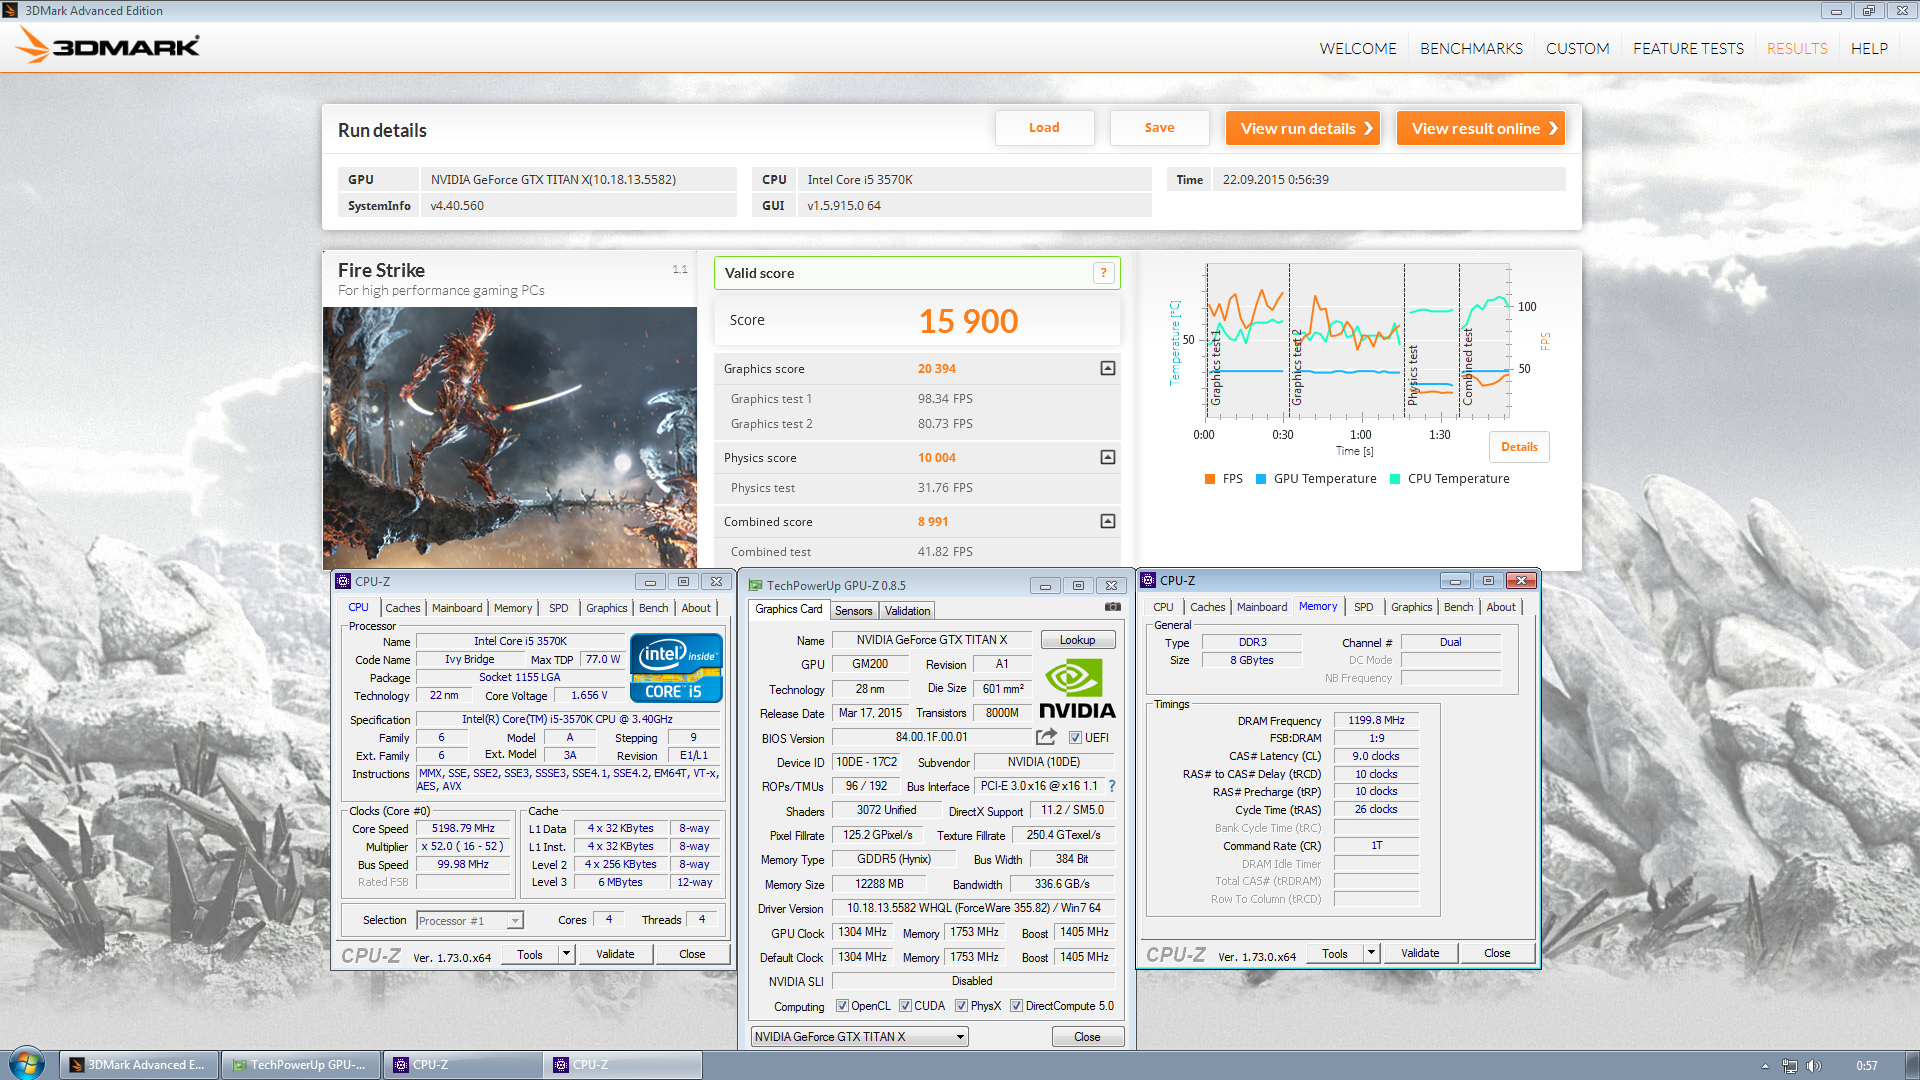The height and width of the screenshot is (1080, 1920).
Task: Open the CUSTOM section
Action: pos(1577,48)
